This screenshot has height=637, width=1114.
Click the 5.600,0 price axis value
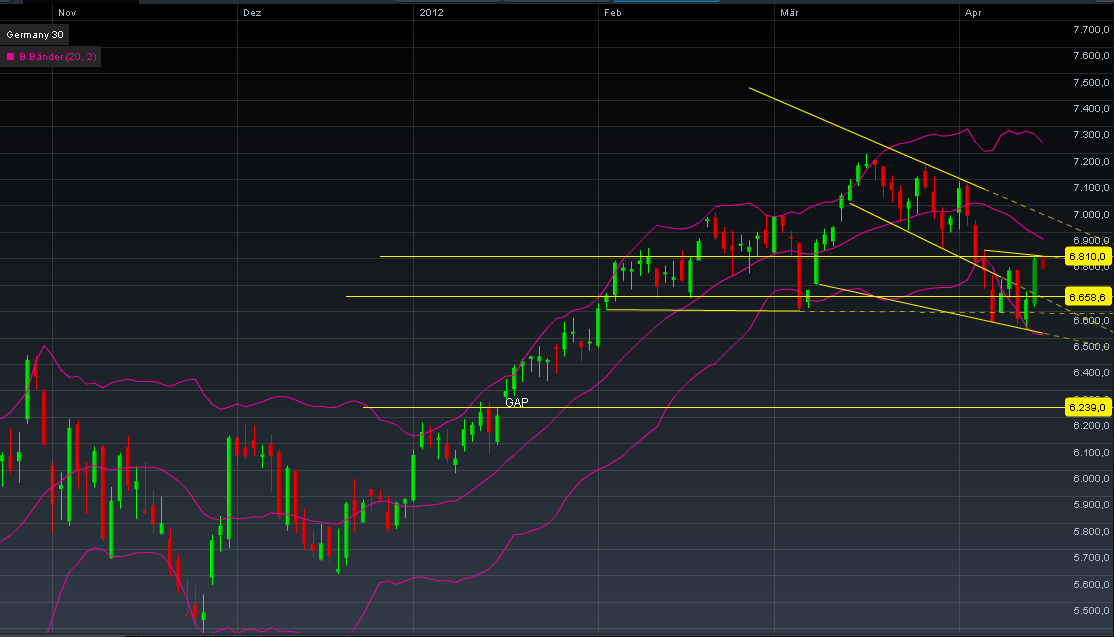point(1091,585)
